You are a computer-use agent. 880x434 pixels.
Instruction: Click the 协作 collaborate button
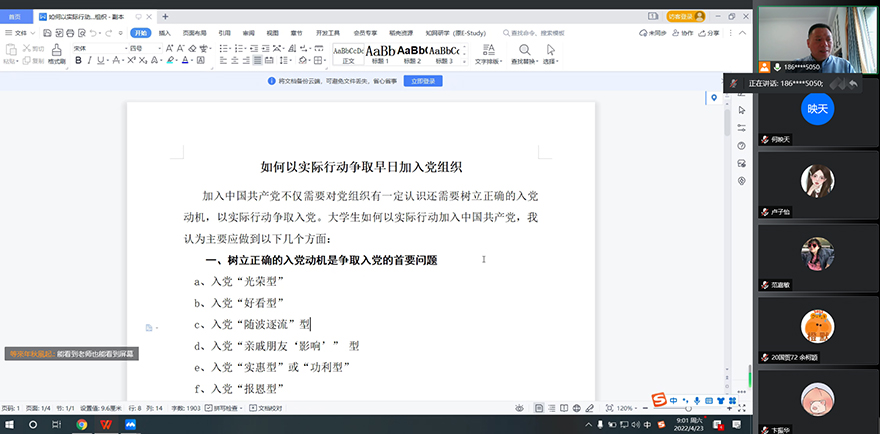(x=682, y=33)
